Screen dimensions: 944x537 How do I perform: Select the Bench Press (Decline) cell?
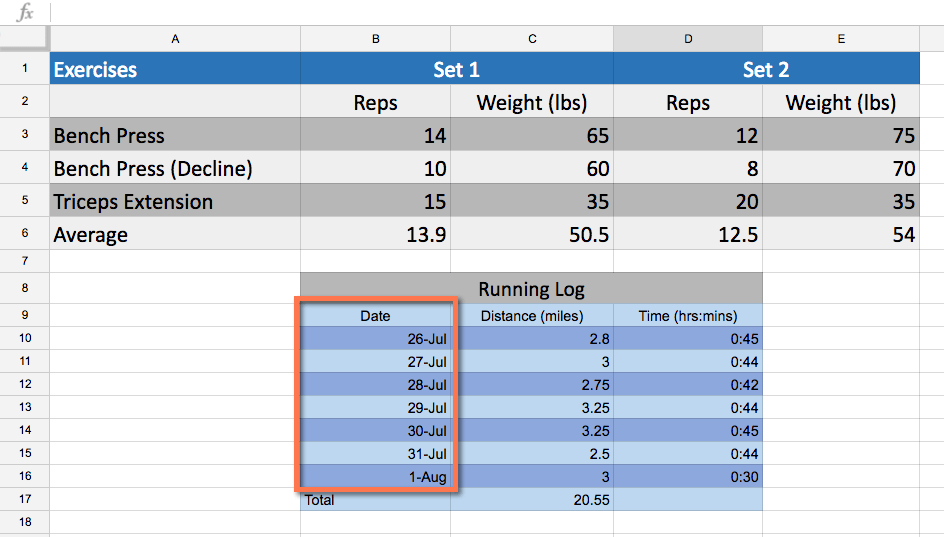[175, 169]
